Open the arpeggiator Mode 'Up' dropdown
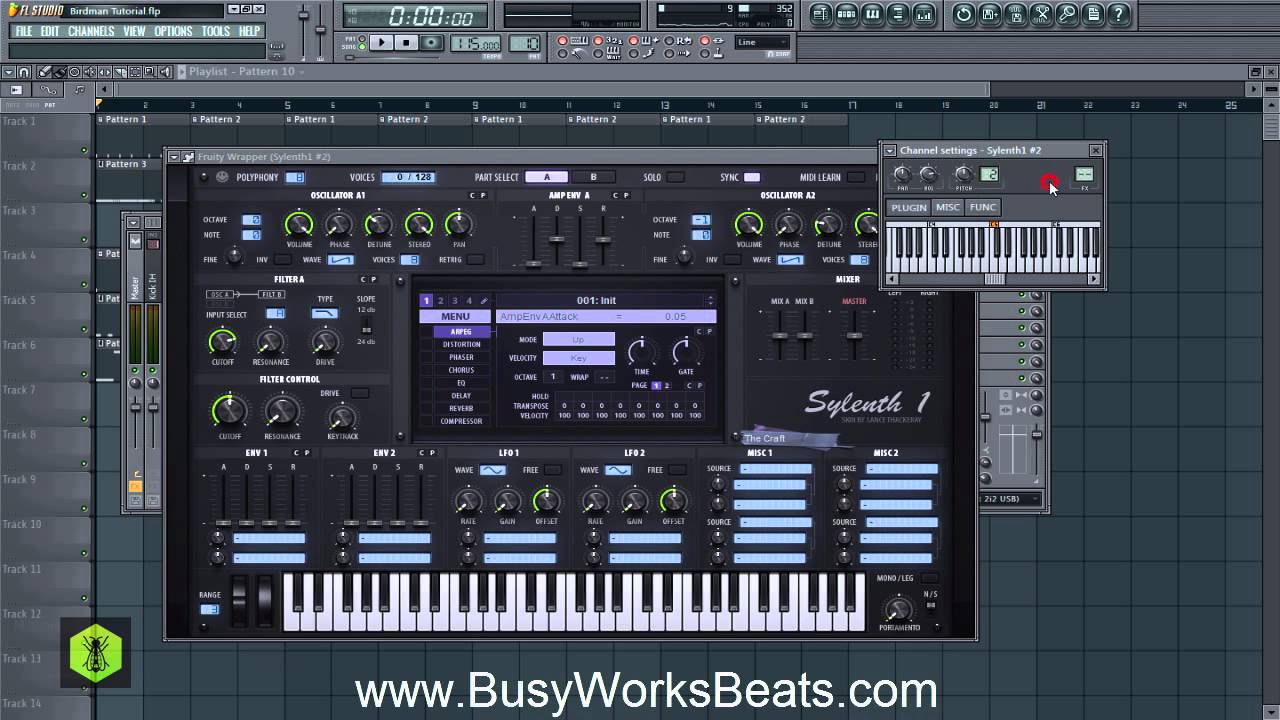The image size is (1280, 720). [579, 339]
